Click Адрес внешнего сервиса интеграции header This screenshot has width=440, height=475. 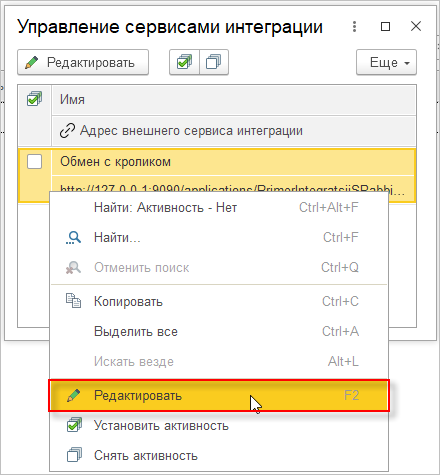[191, 131]
